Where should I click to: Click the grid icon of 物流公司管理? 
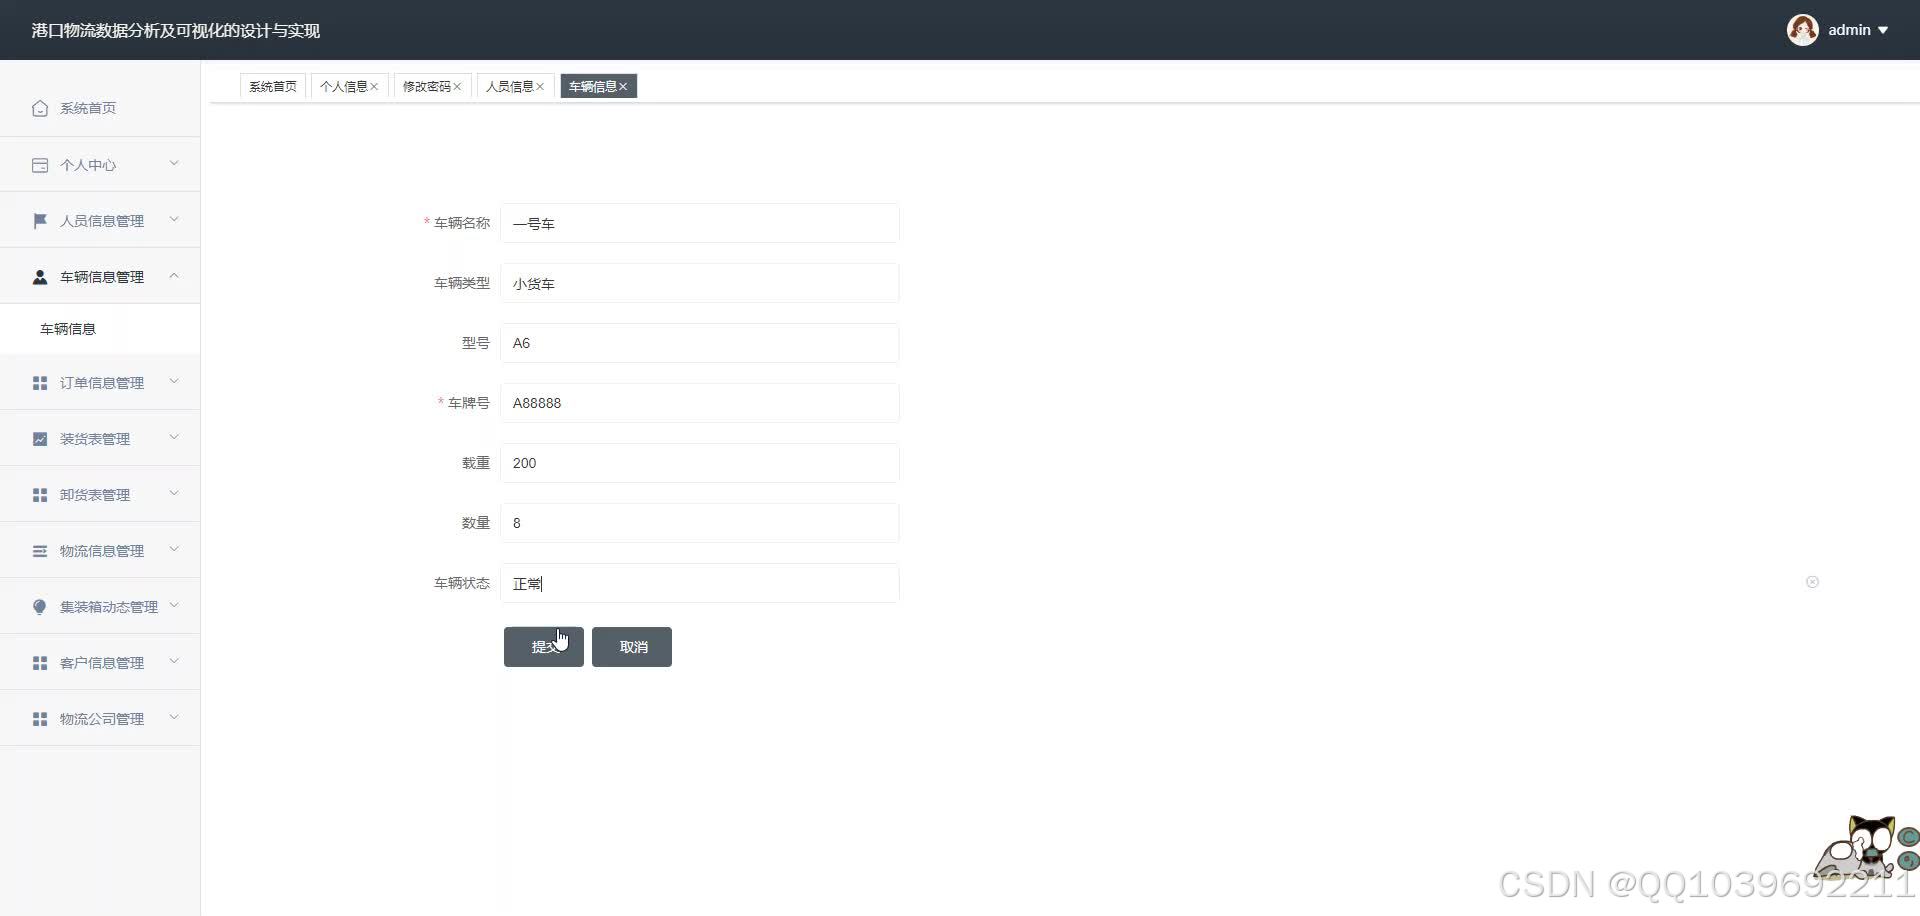[40, 719]
